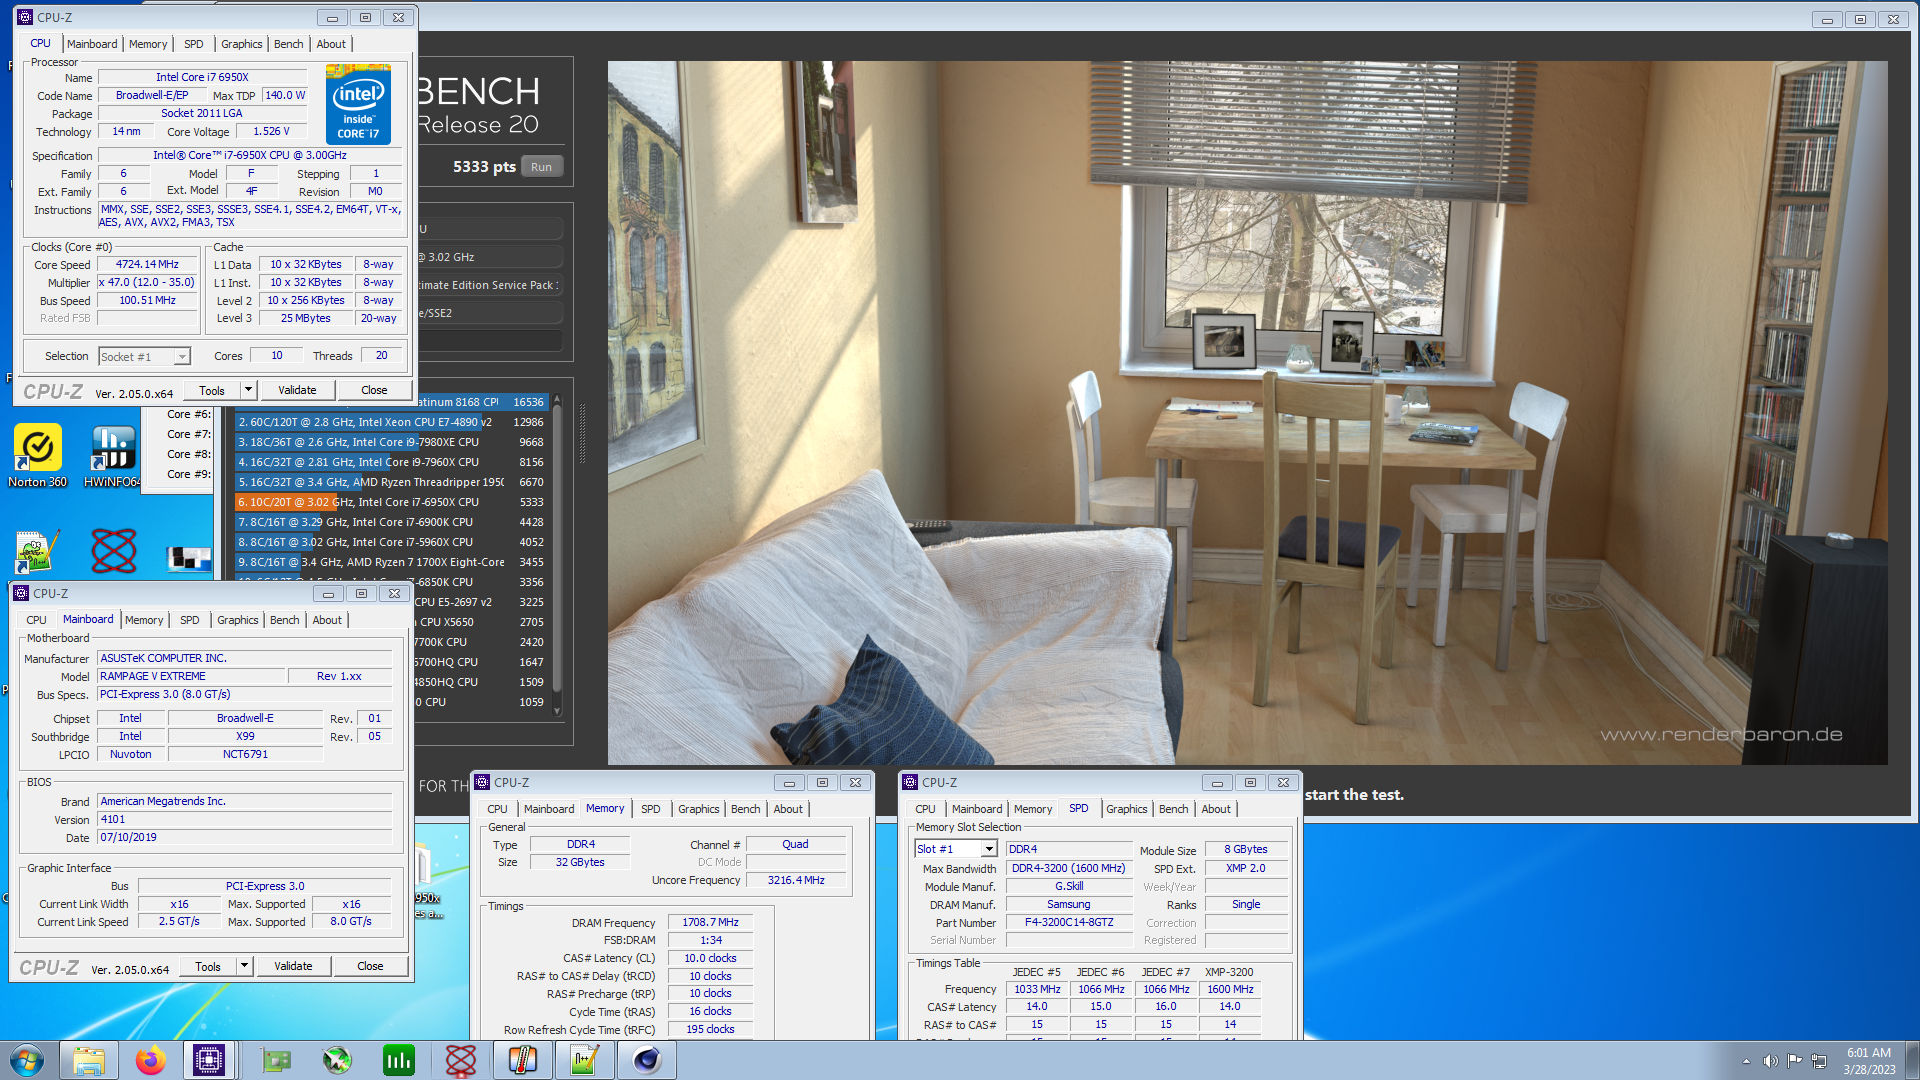Click Validate in the Mainboard CPU-Z window
The image size is (1920, 1080).
click(x=293, y=966)
